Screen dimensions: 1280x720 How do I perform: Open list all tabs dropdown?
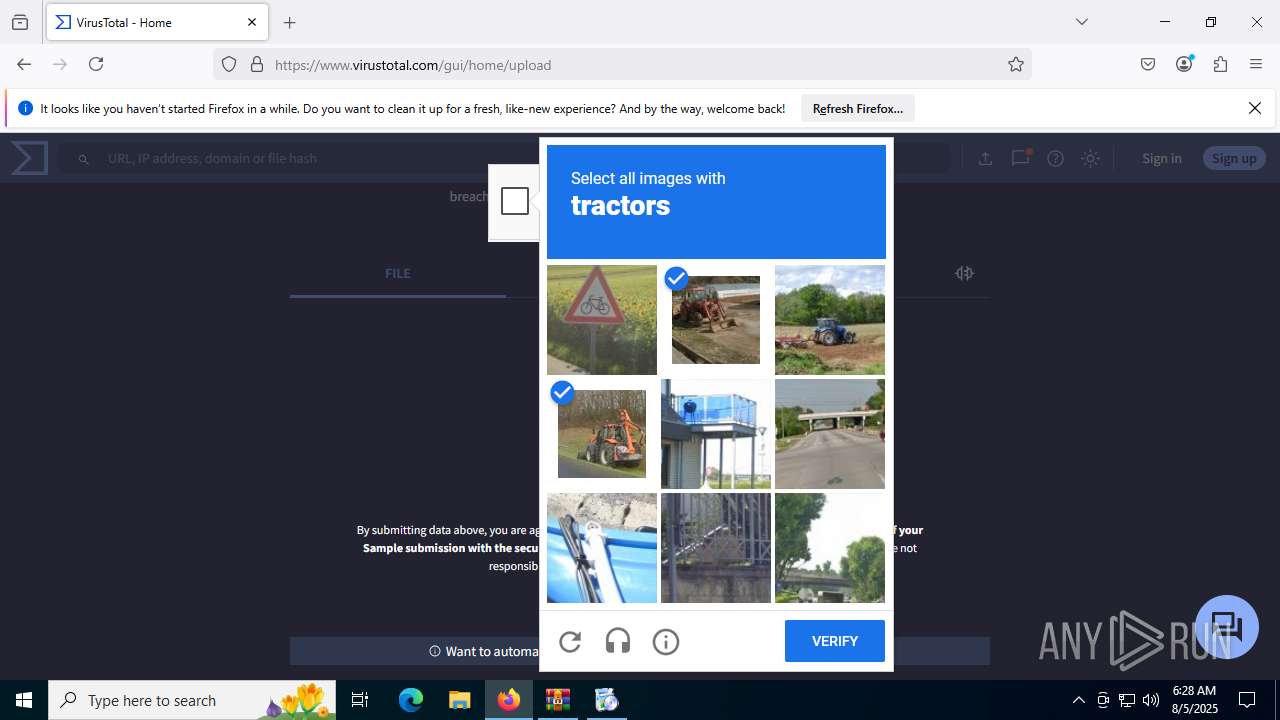point(1082,22)
